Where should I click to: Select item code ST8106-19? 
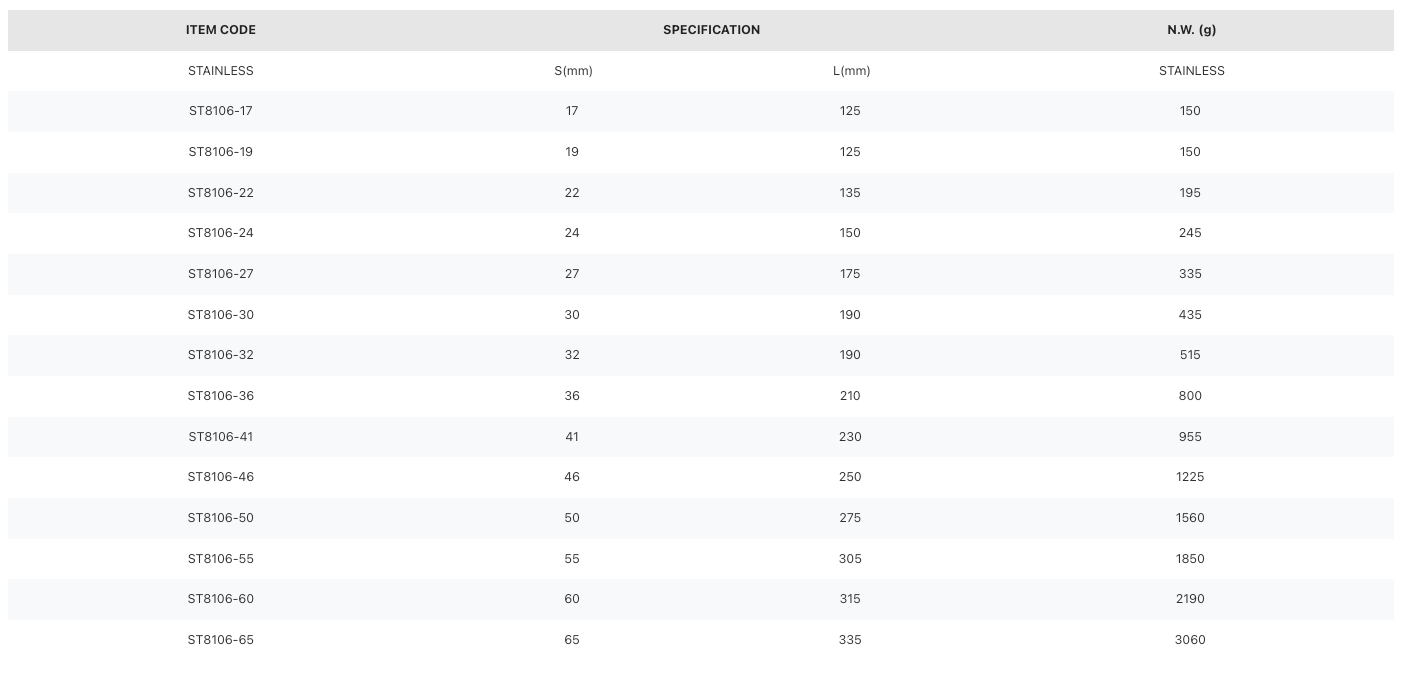click(x=221, y=152)
